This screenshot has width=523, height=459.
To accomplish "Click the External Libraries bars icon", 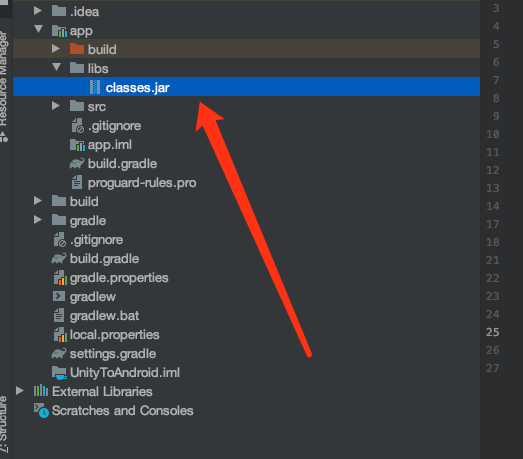I will (41, 391).
